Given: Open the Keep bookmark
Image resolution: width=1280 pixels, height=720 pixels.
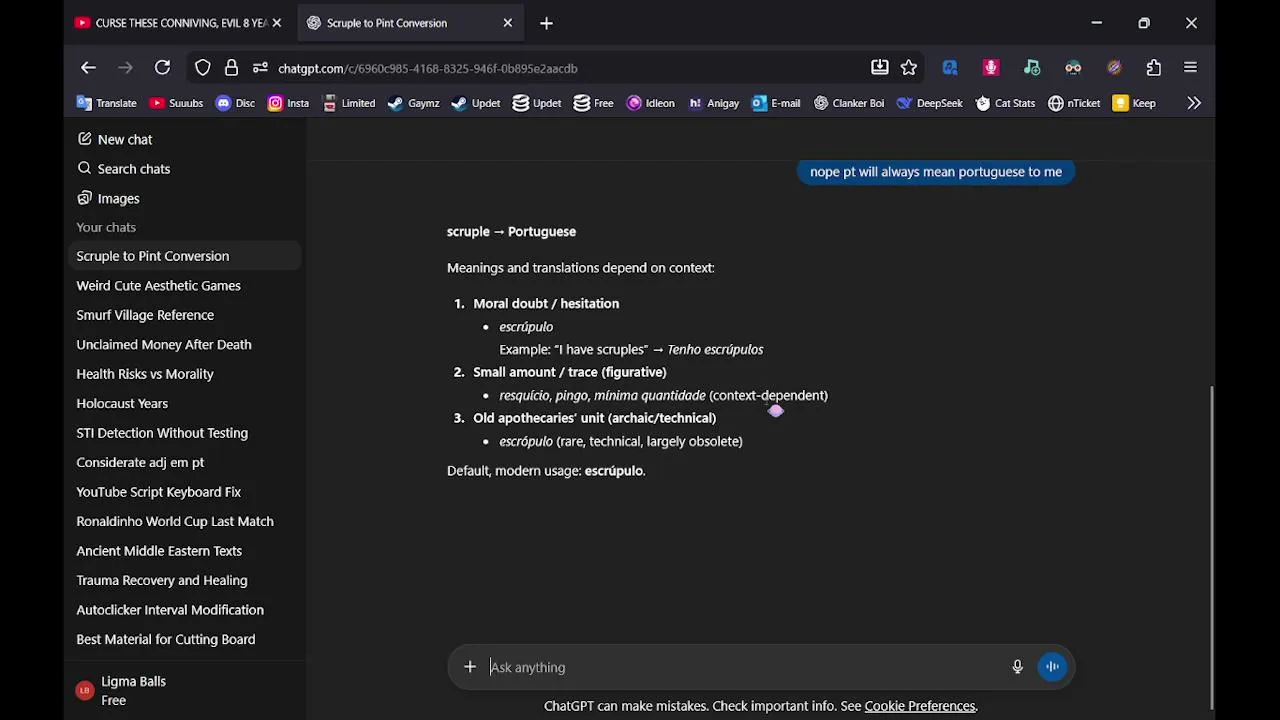Looking at the screenshot, I should pos(1134,103).
